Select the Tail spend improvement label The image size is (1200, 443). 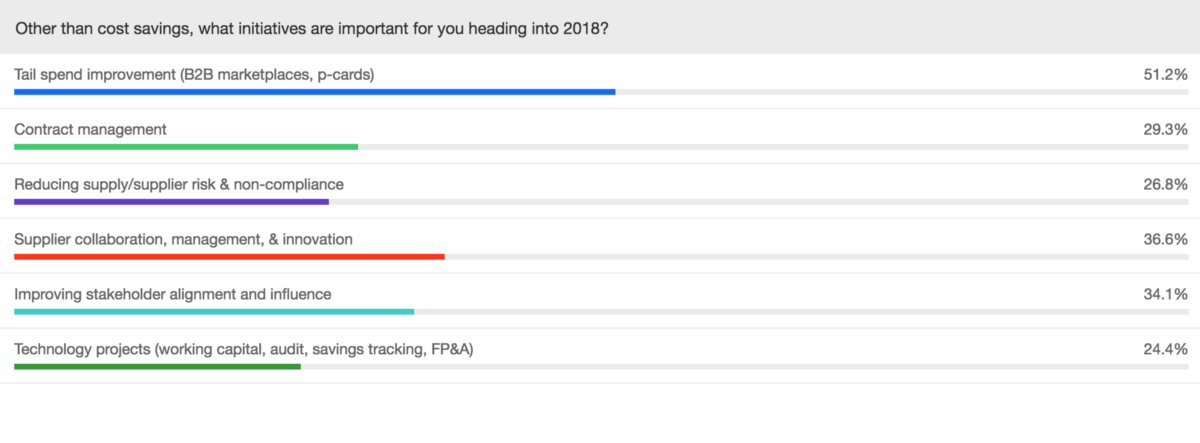[194, 74]
